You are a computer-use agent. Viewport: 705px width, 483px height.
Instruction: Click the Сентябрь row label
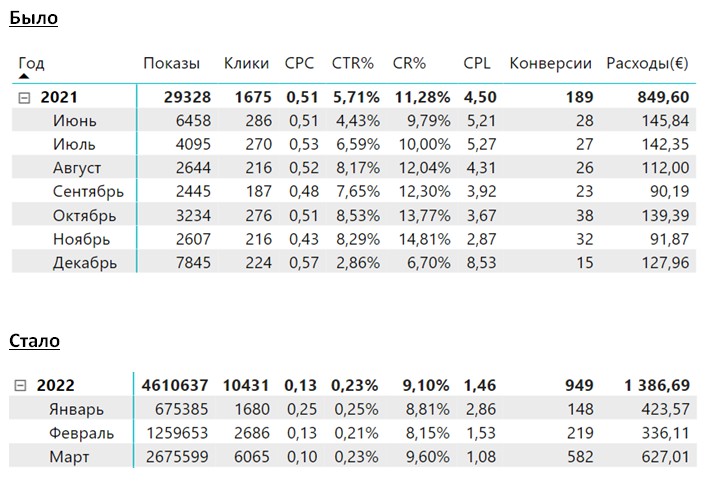coord(84,192)
